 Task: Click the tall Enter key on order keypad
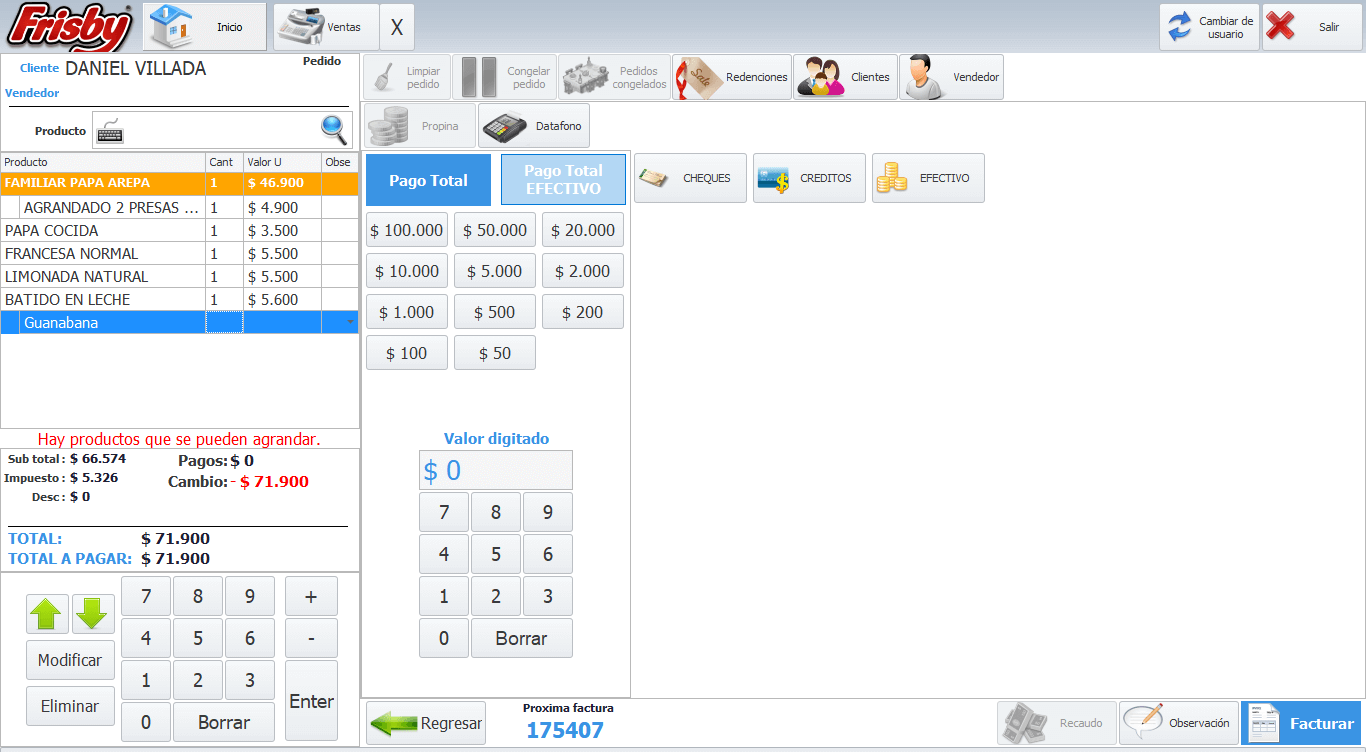click(311, 701)
